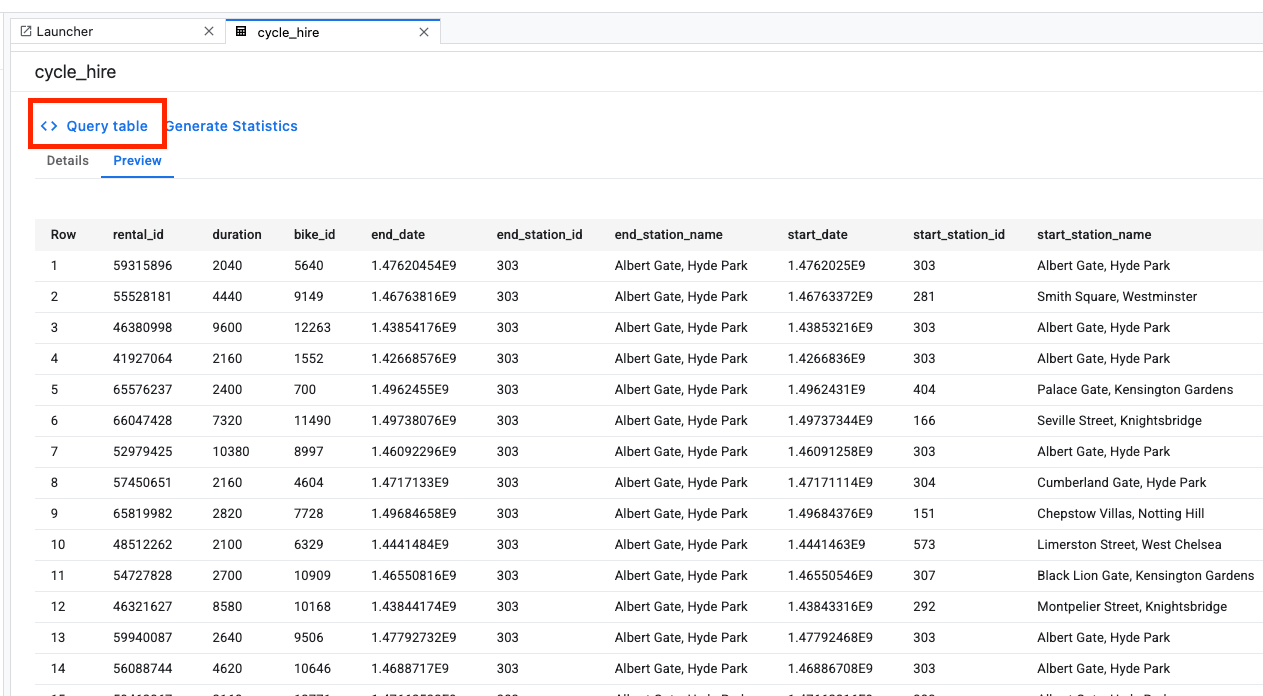Click the duration column header

pyautogui.click(x=237, y=234)
